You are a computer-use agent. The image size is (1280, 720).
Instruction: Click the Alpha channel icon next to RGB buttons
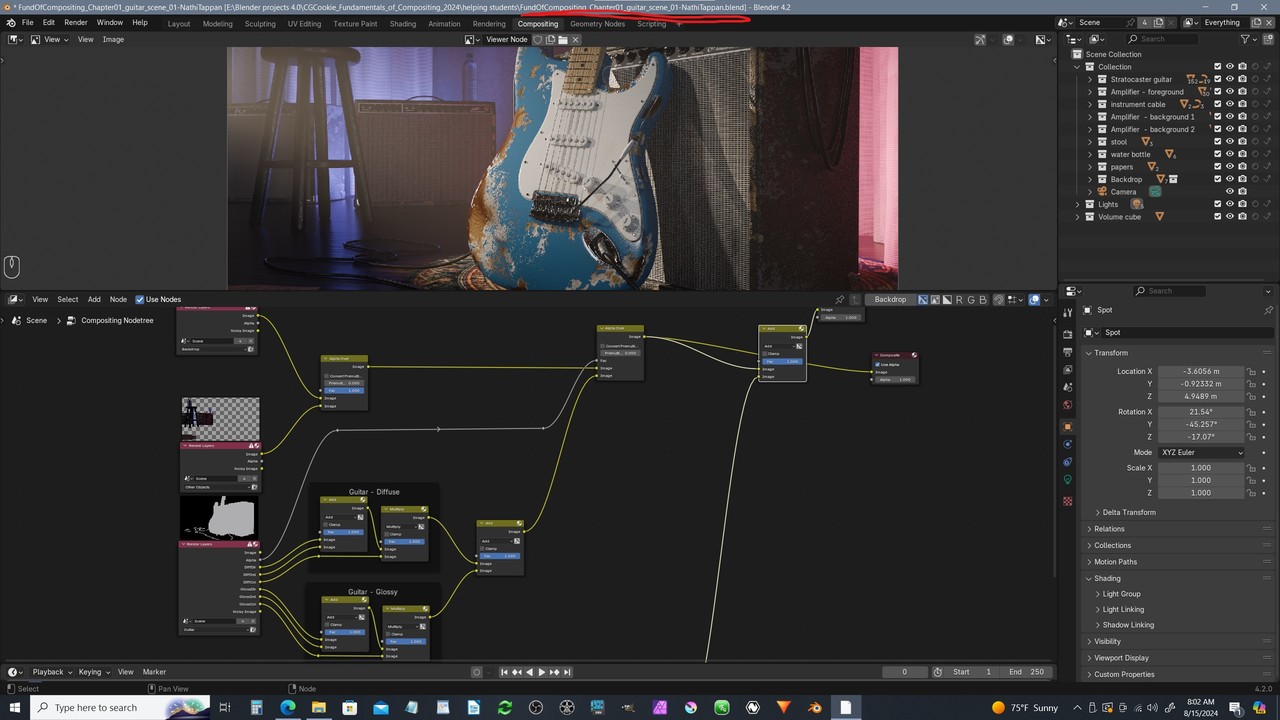click(947, 299)
